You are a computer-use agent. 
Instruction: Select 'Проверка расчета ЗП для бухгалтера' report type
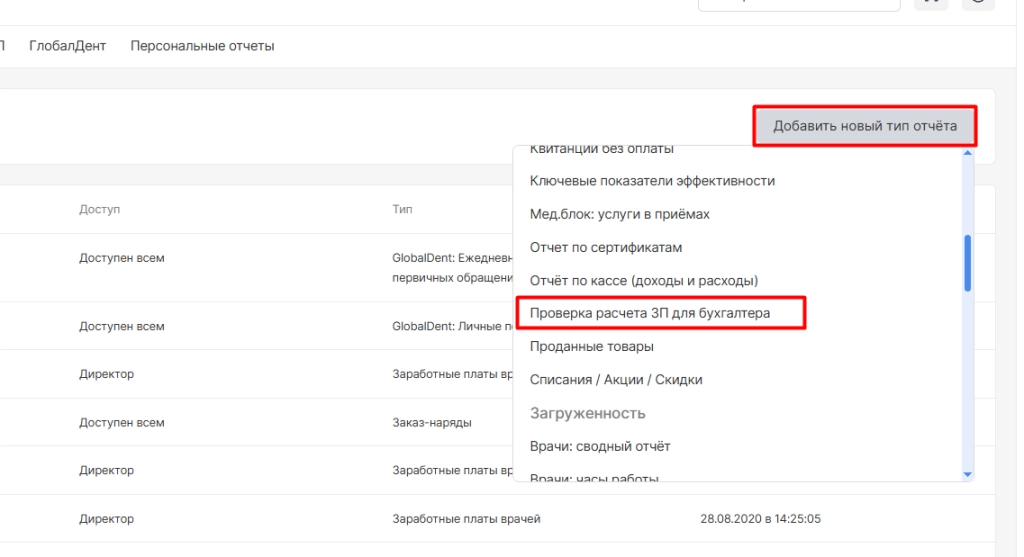[x=649, y=314]
